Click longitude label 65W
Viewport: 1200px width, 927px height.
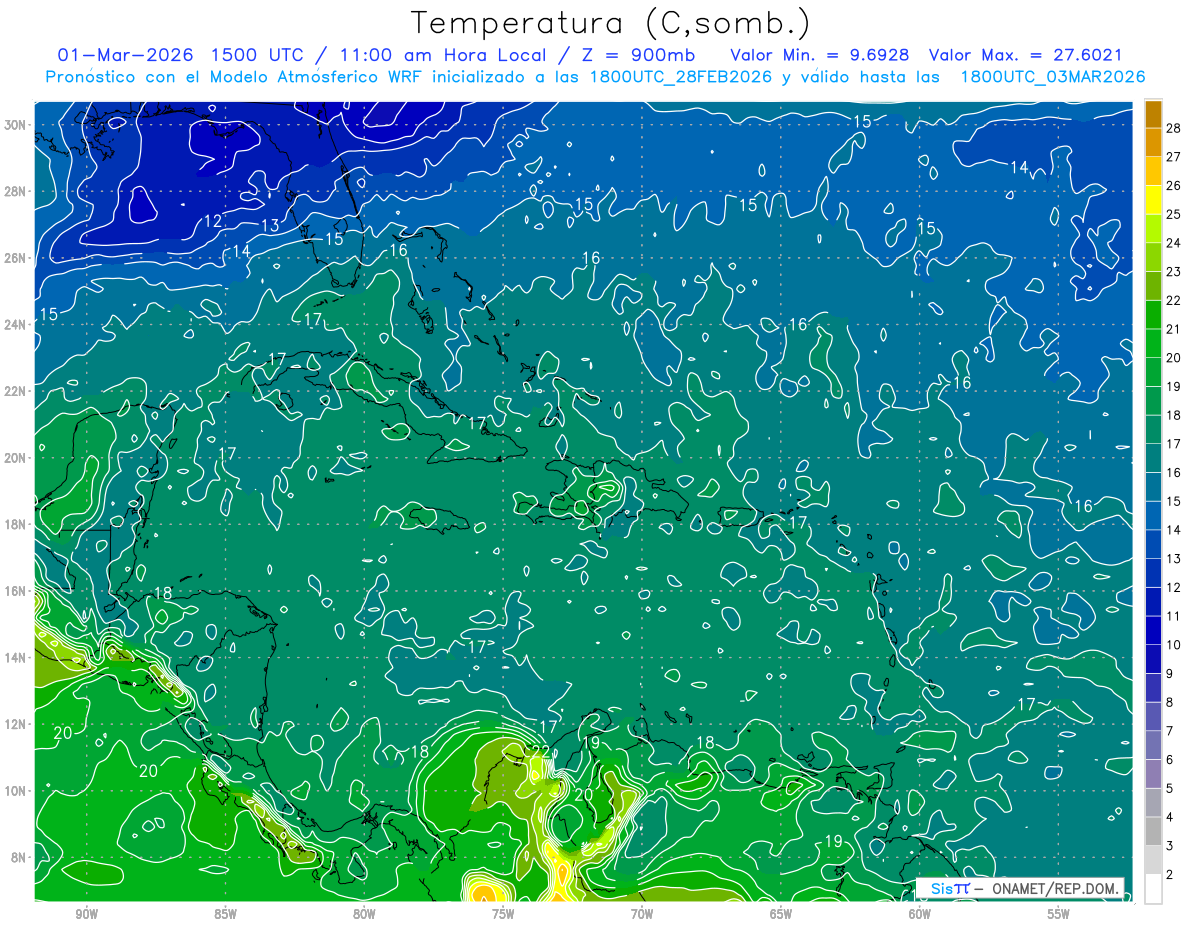click(x=781, y=914)
